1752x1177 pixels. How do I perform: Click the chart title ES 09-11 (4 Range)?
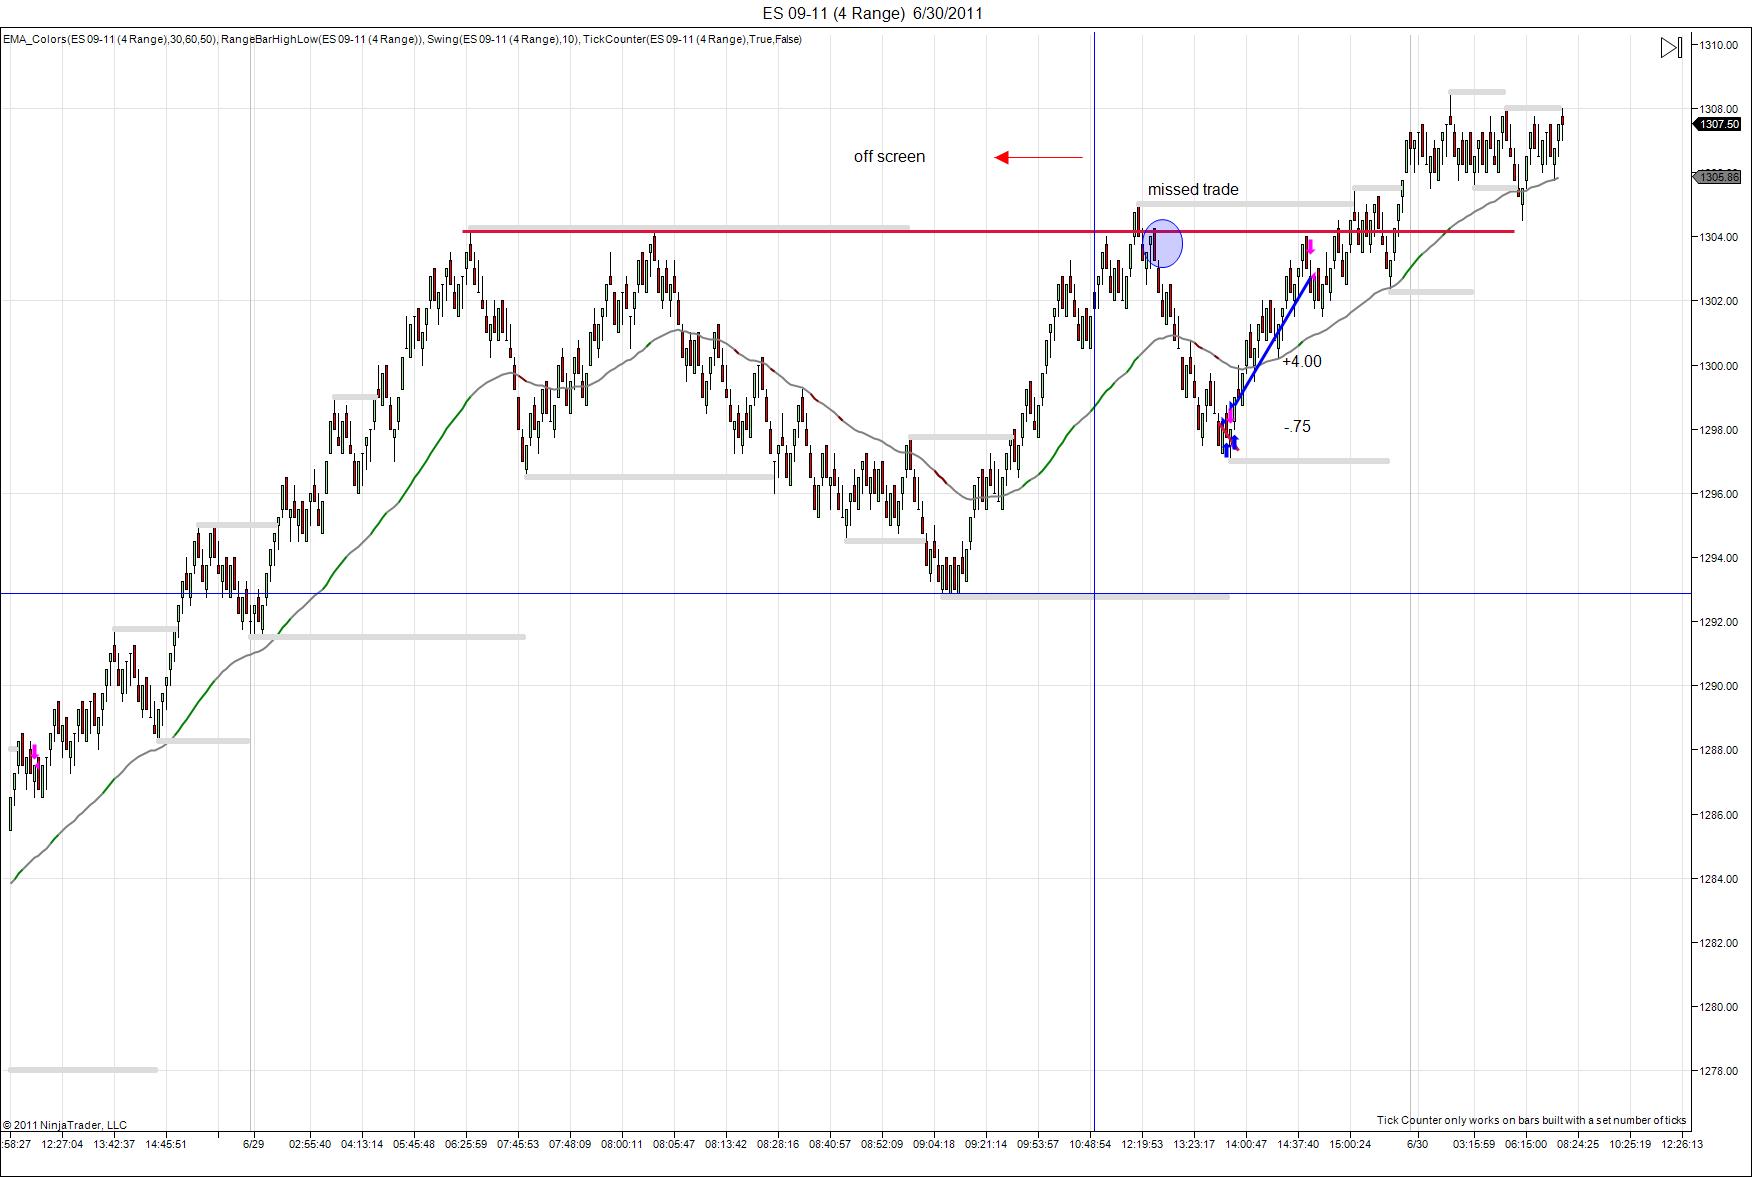click(833, 13)
